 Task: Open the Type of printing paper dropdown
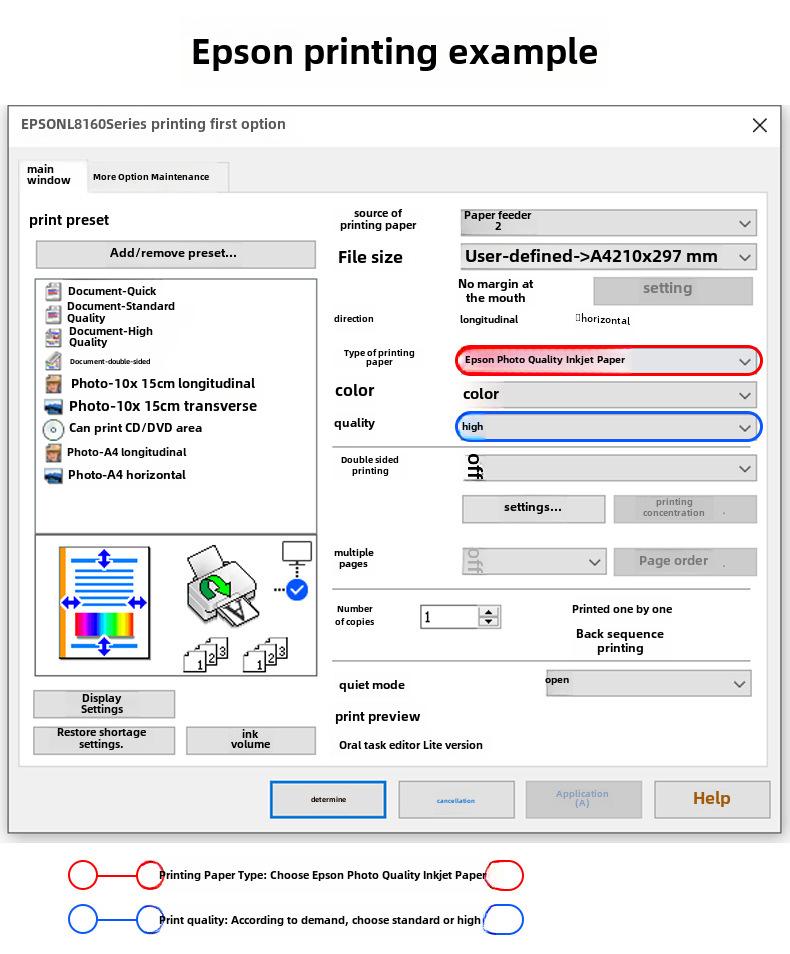click(609, 360)
